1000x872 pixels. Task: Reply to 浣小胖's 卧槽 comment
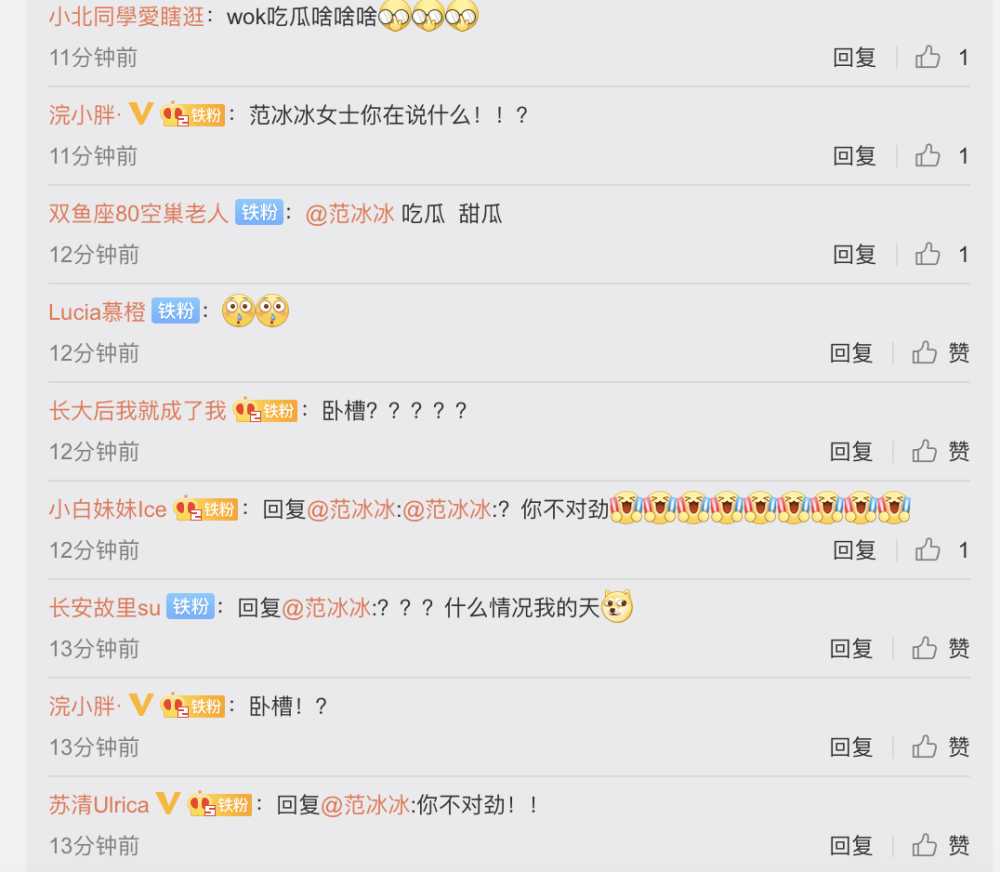[x=851, y=747]
